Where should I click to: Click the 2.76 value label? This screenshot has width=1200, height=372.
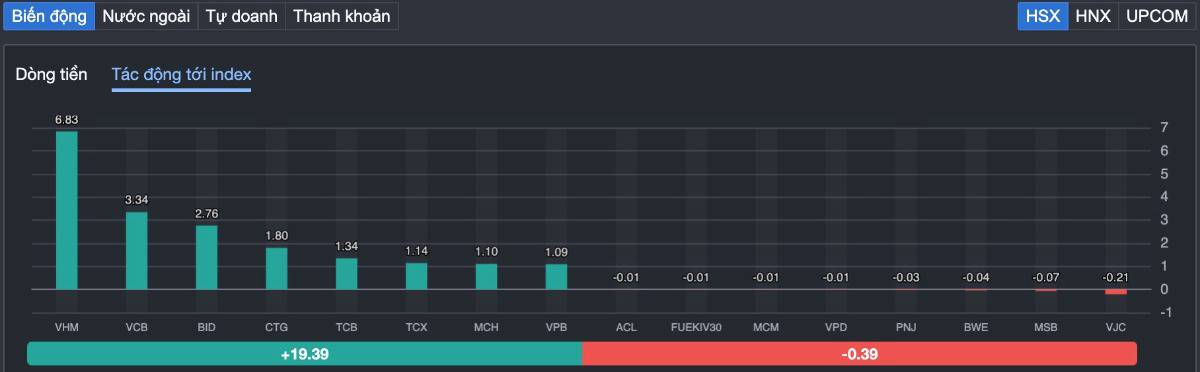(206, 213)
